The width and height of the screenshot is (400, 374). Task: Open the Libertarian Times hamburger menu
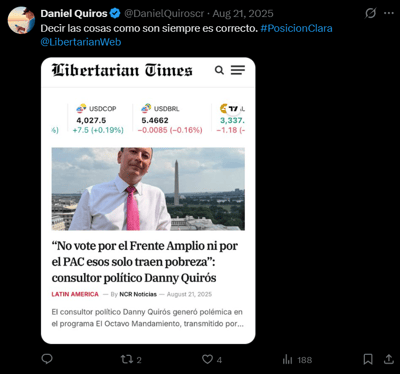pyautogui.click(x=238, y=70)
